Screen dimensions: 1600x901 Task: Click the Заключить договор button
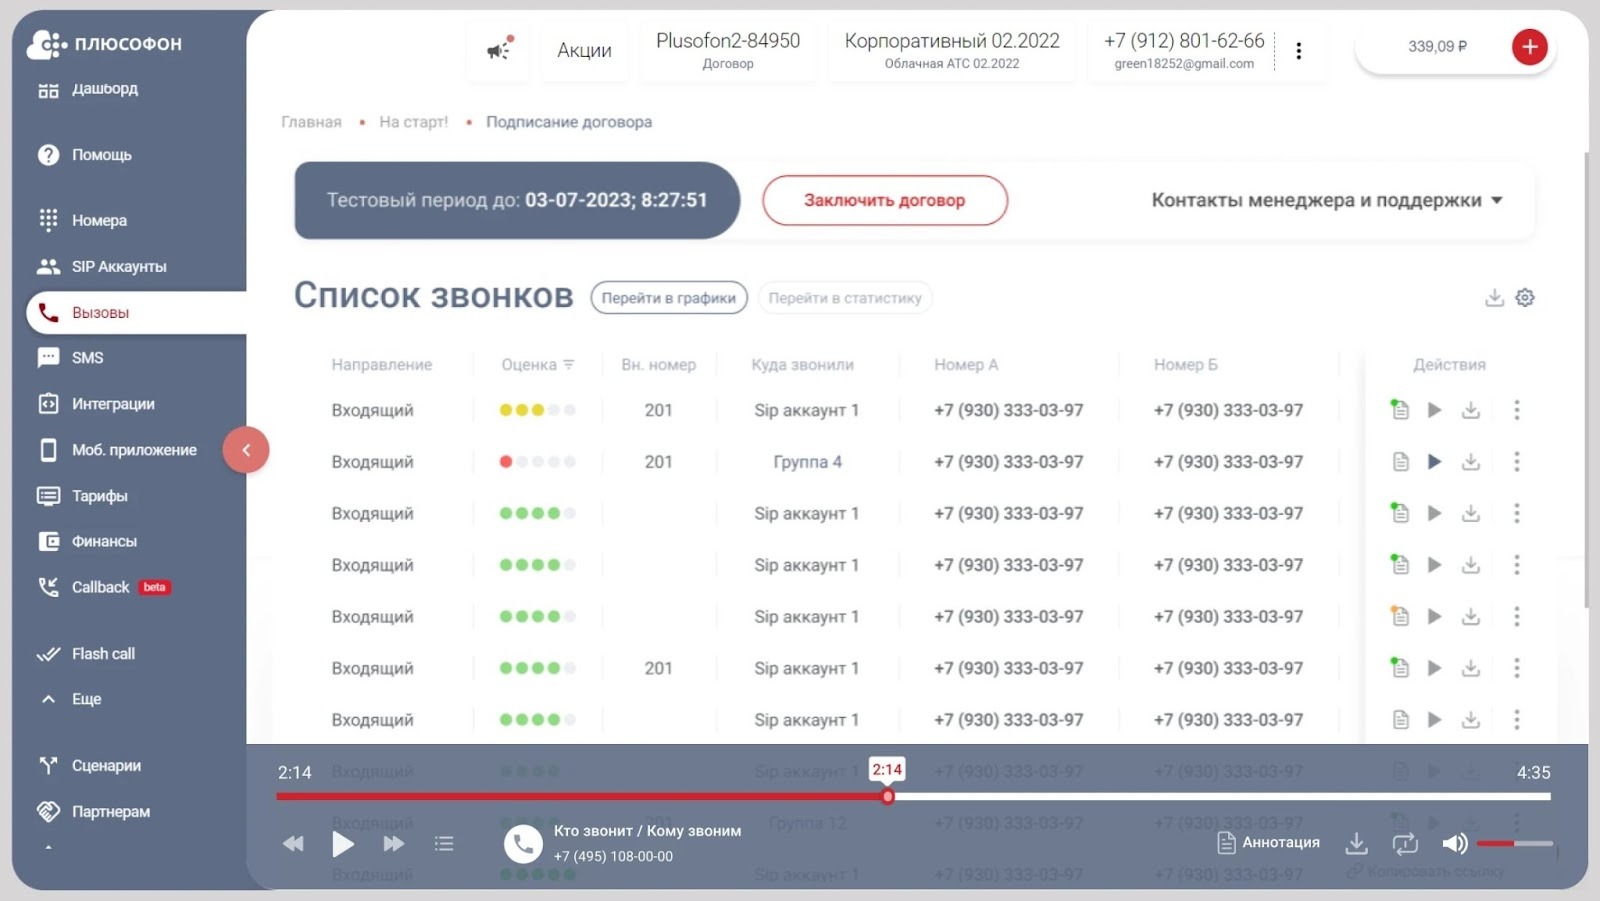[884, 200]
